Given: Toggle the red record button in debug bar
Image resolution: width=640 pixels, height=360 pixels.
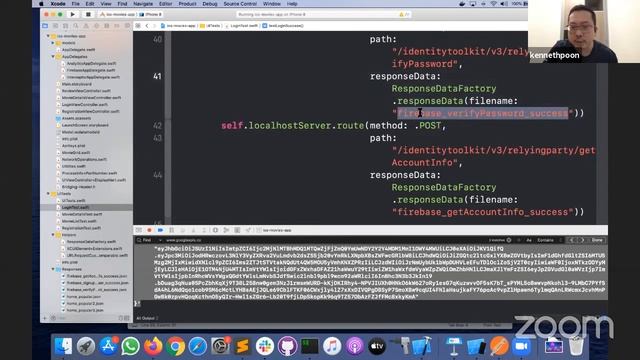Looking at the screenshot, I should pos(149,230).
